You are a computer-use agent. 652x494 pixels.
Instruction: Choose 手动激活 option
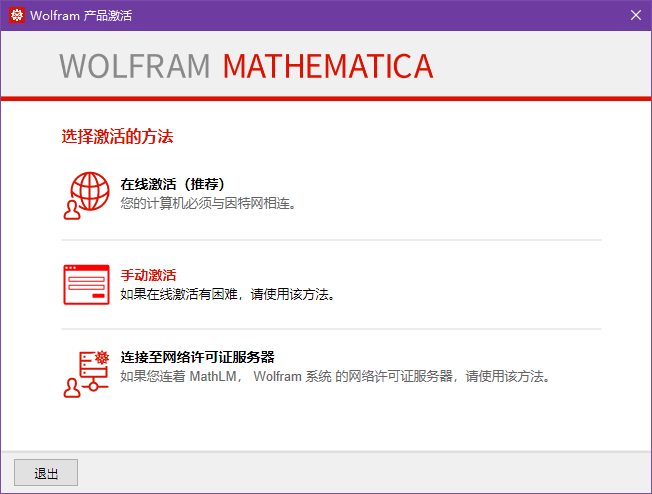pyautogui.click(x=148, y=275)
